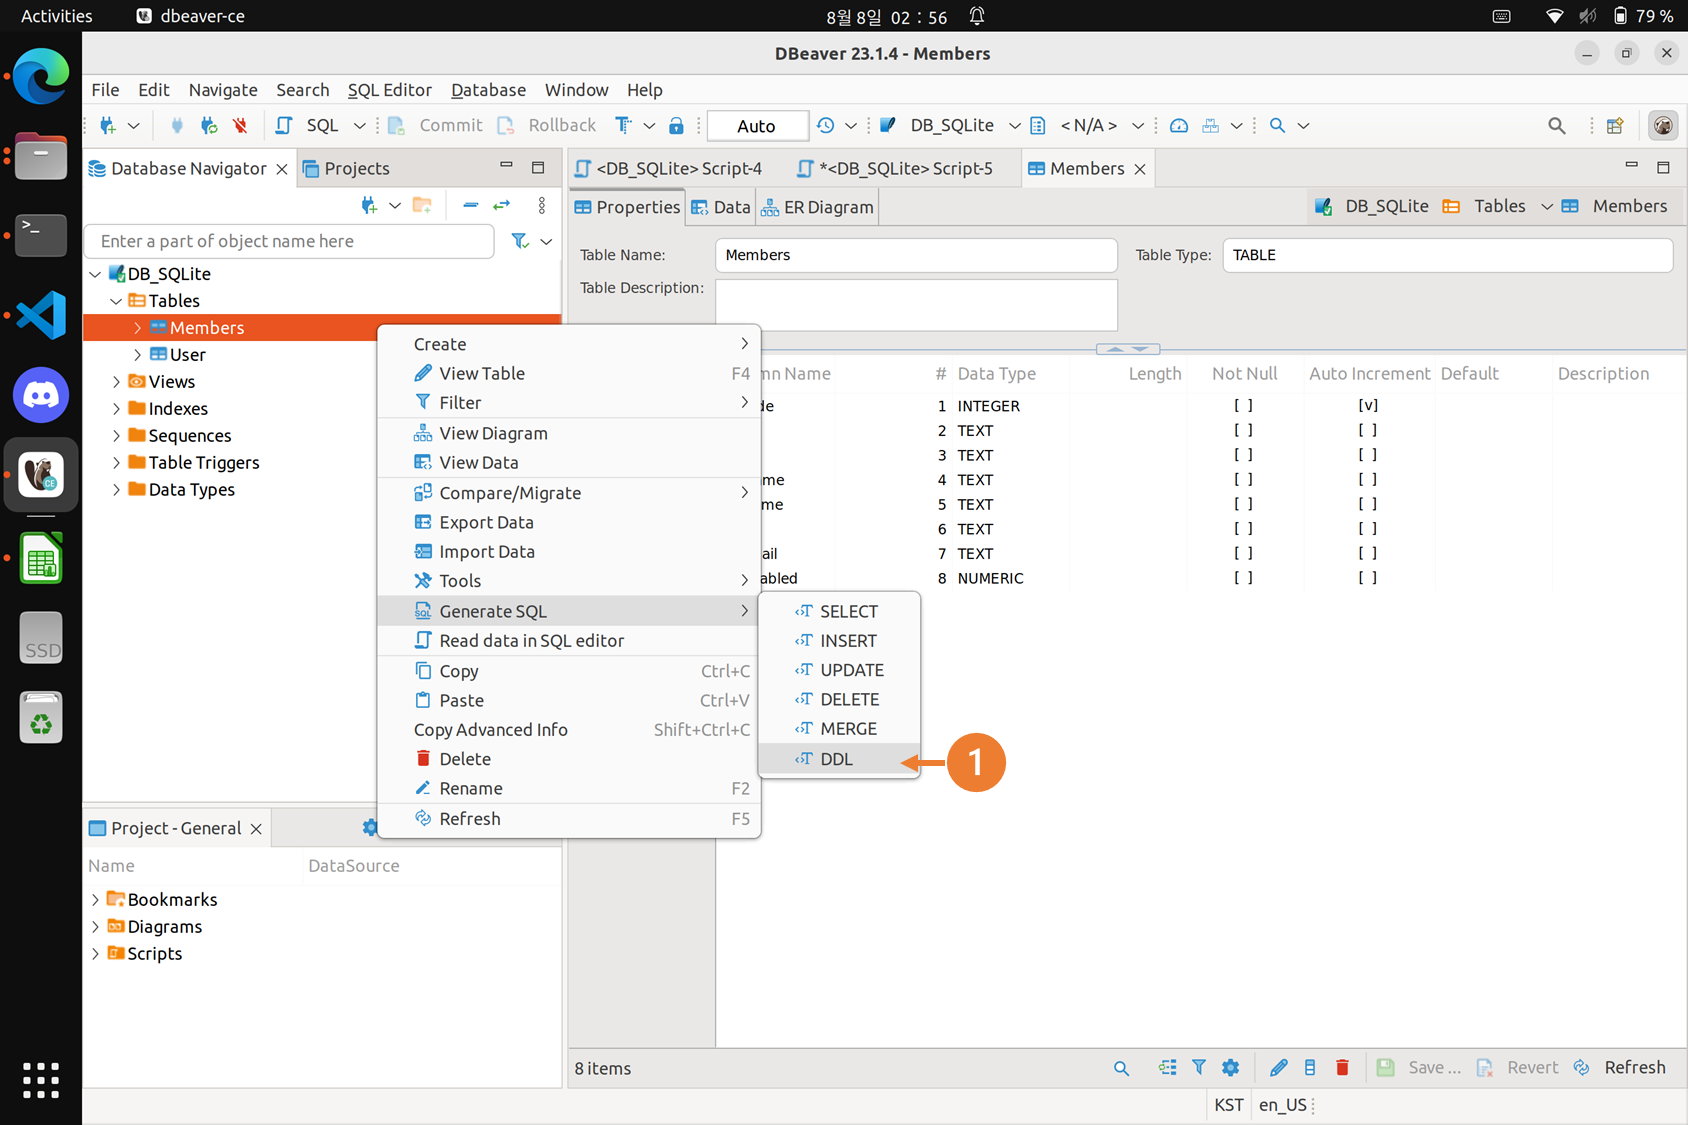Click the Revert button in bottom bar
The image size is (1688, 1125).
point(1518,1068)
